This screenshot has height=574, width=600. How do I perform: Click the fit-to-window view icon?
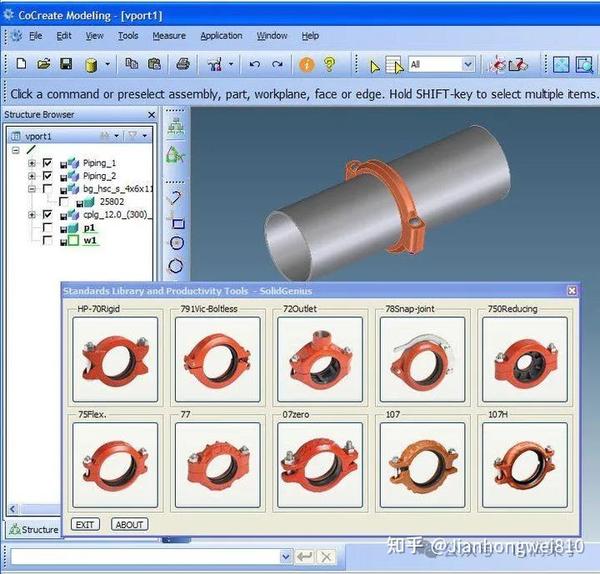pyautogui.click(x=561, y=65)
